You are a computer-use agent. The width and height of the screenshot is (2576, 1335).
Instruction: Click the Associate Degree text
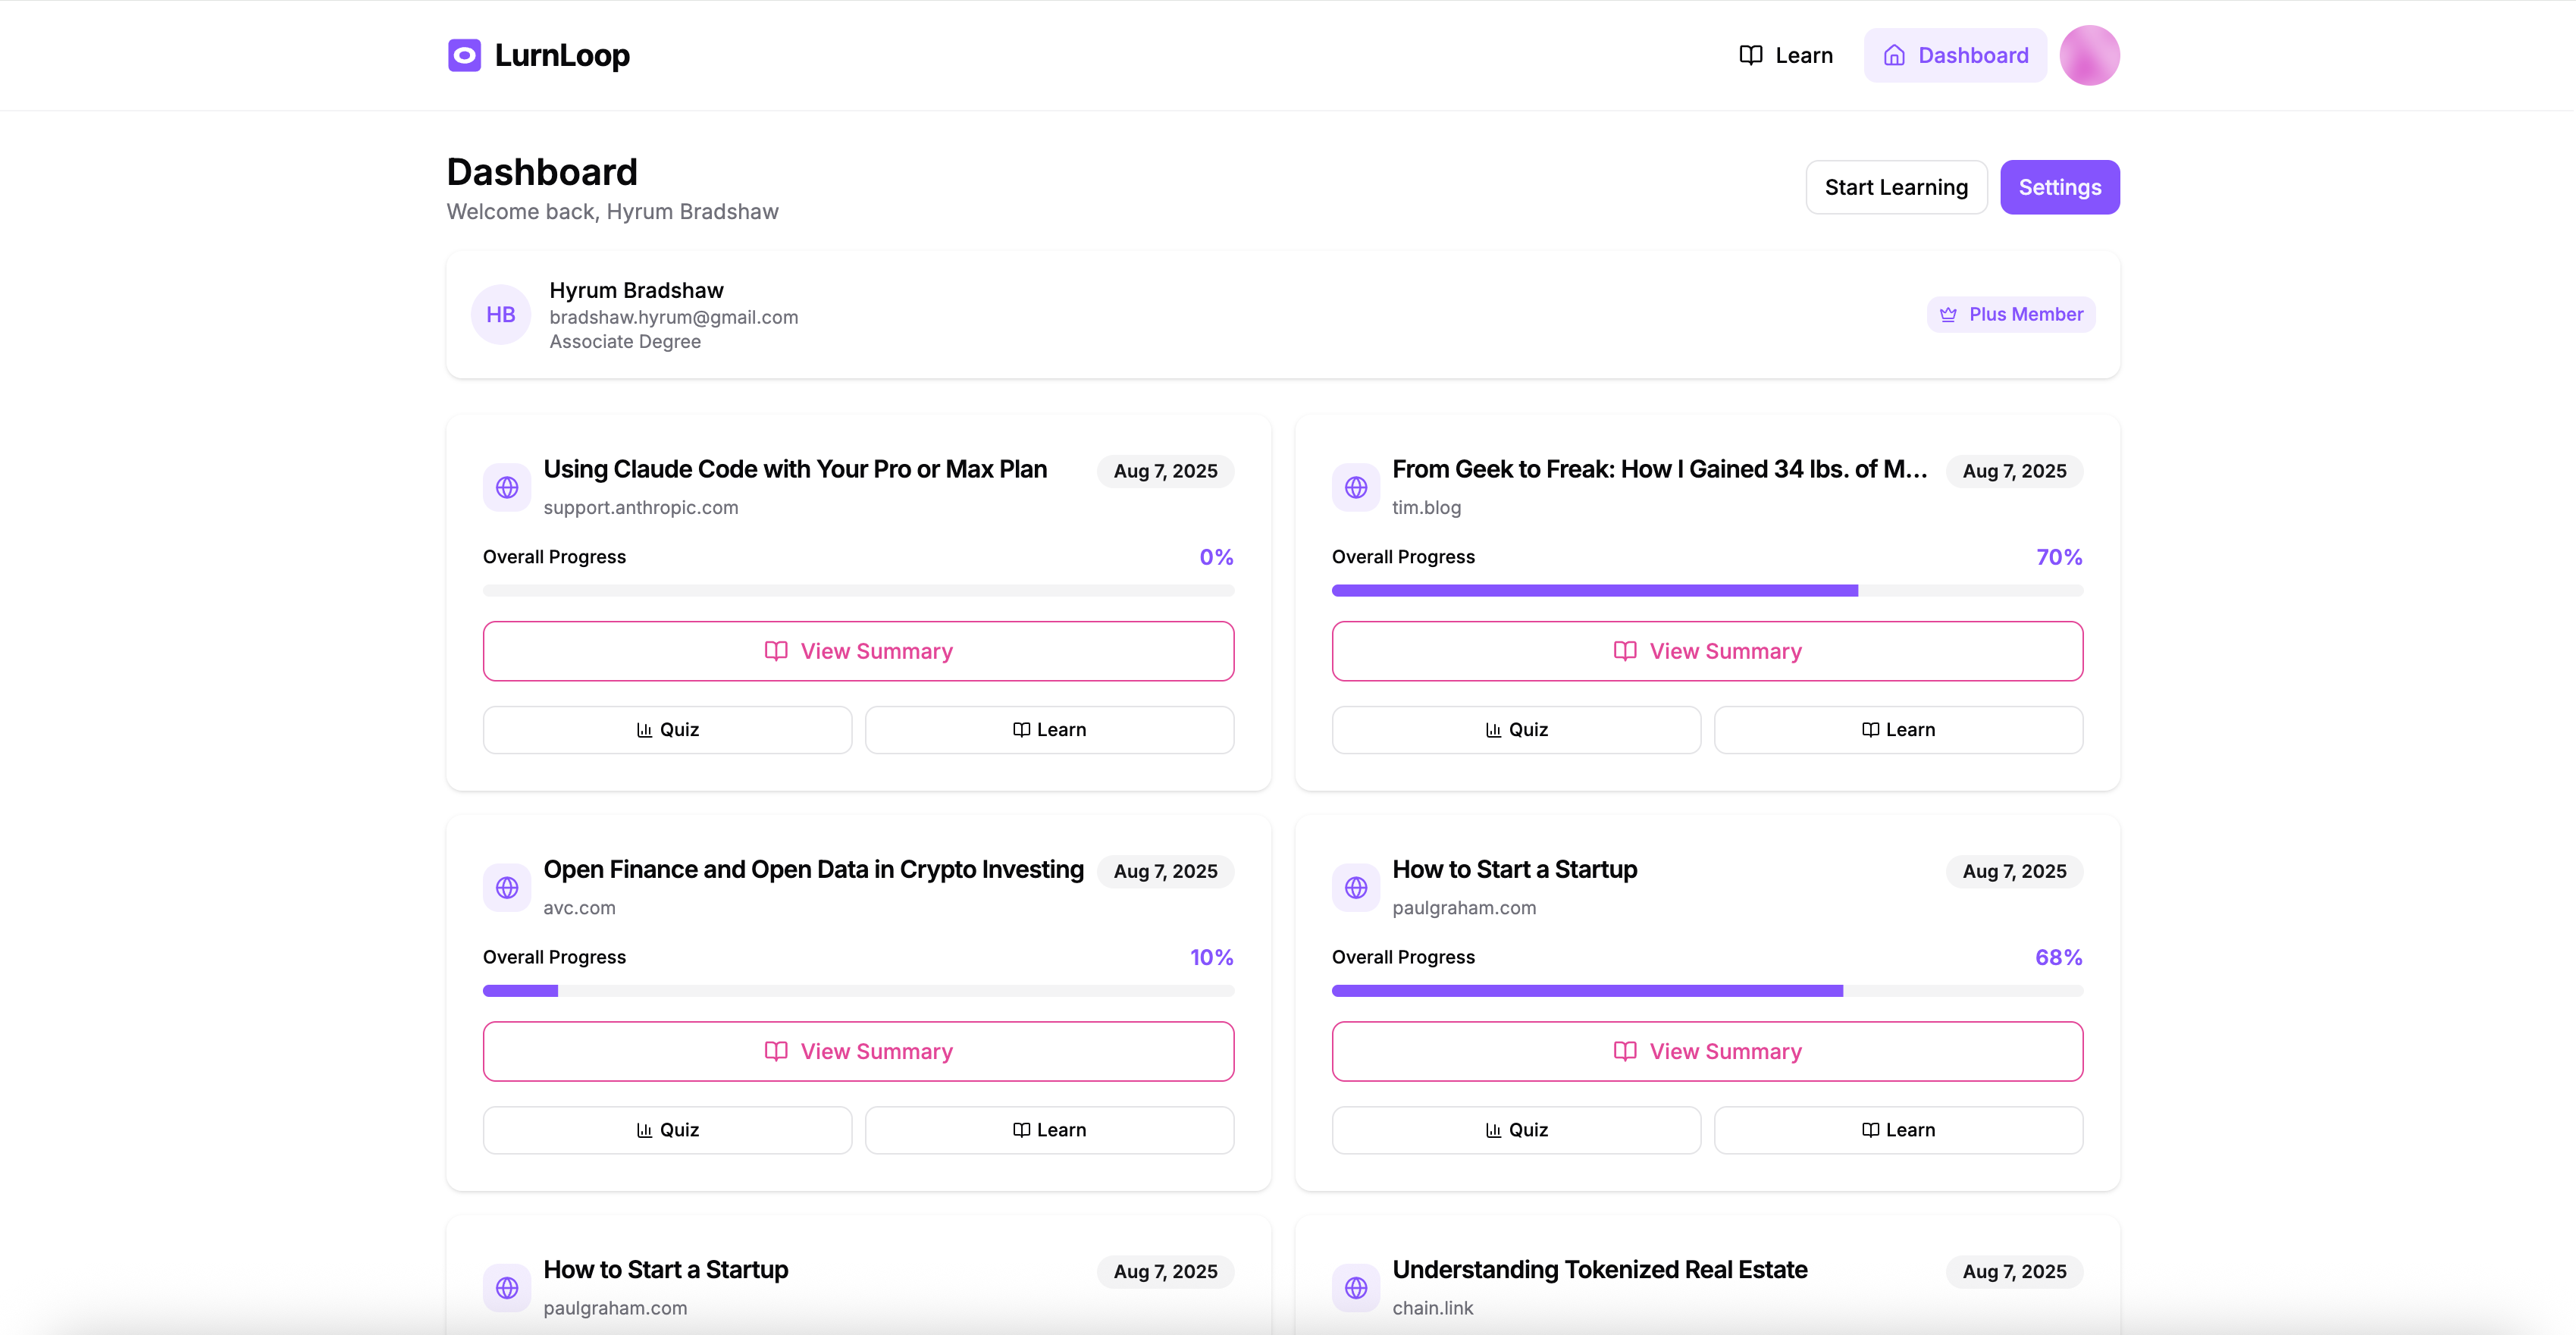(x=625, y=342)
